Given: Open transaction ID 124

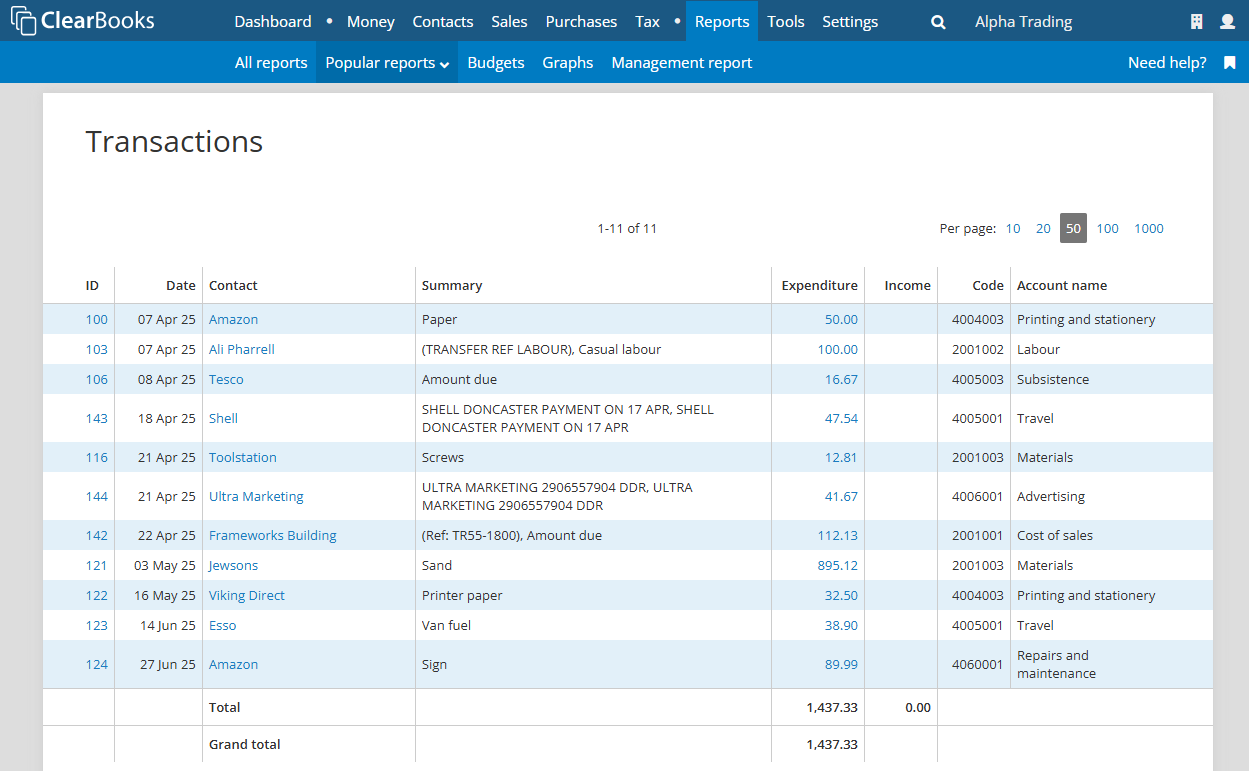Looking at the screenshot, I should [96, 665].
